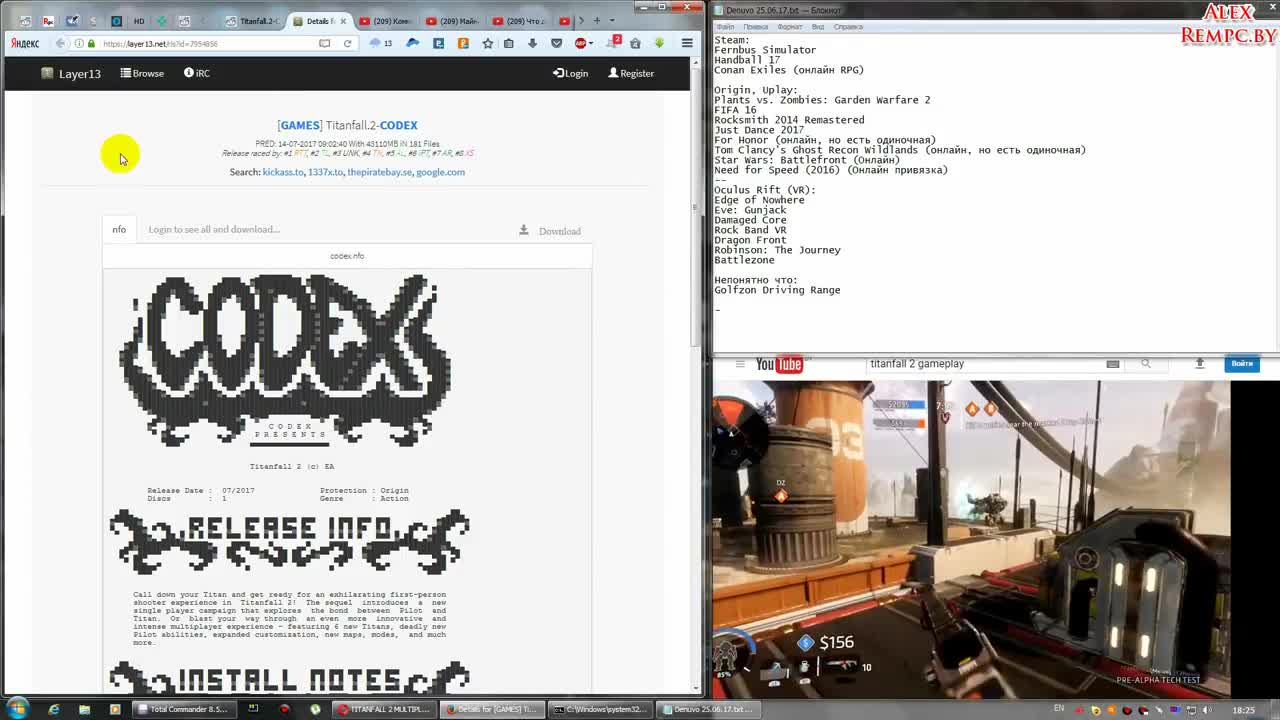This screenshot has width=1280, height=720.
Task: Click the Download button above the nfo
Action: coord(550,231)
